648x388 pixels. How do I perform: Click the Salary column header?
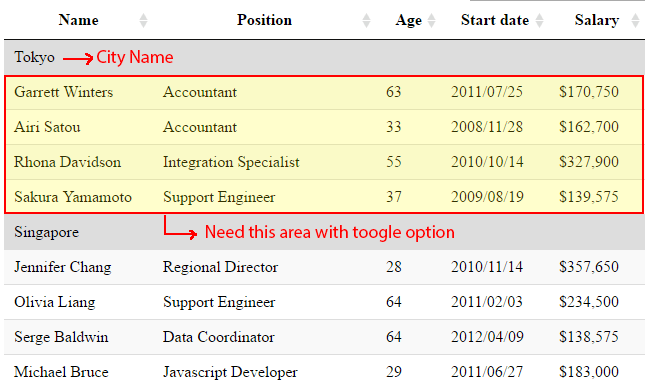pyautogui.click(x=597, y=20)
